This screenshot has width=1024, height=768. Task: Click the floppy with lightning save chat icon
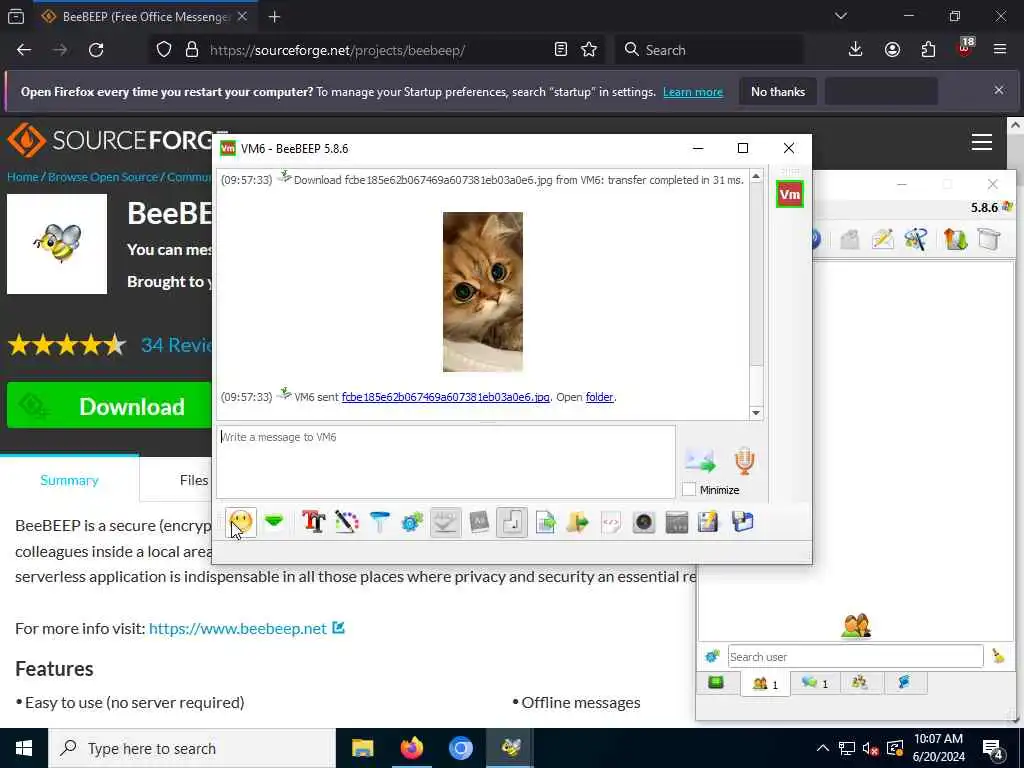[x=709, y=522]
